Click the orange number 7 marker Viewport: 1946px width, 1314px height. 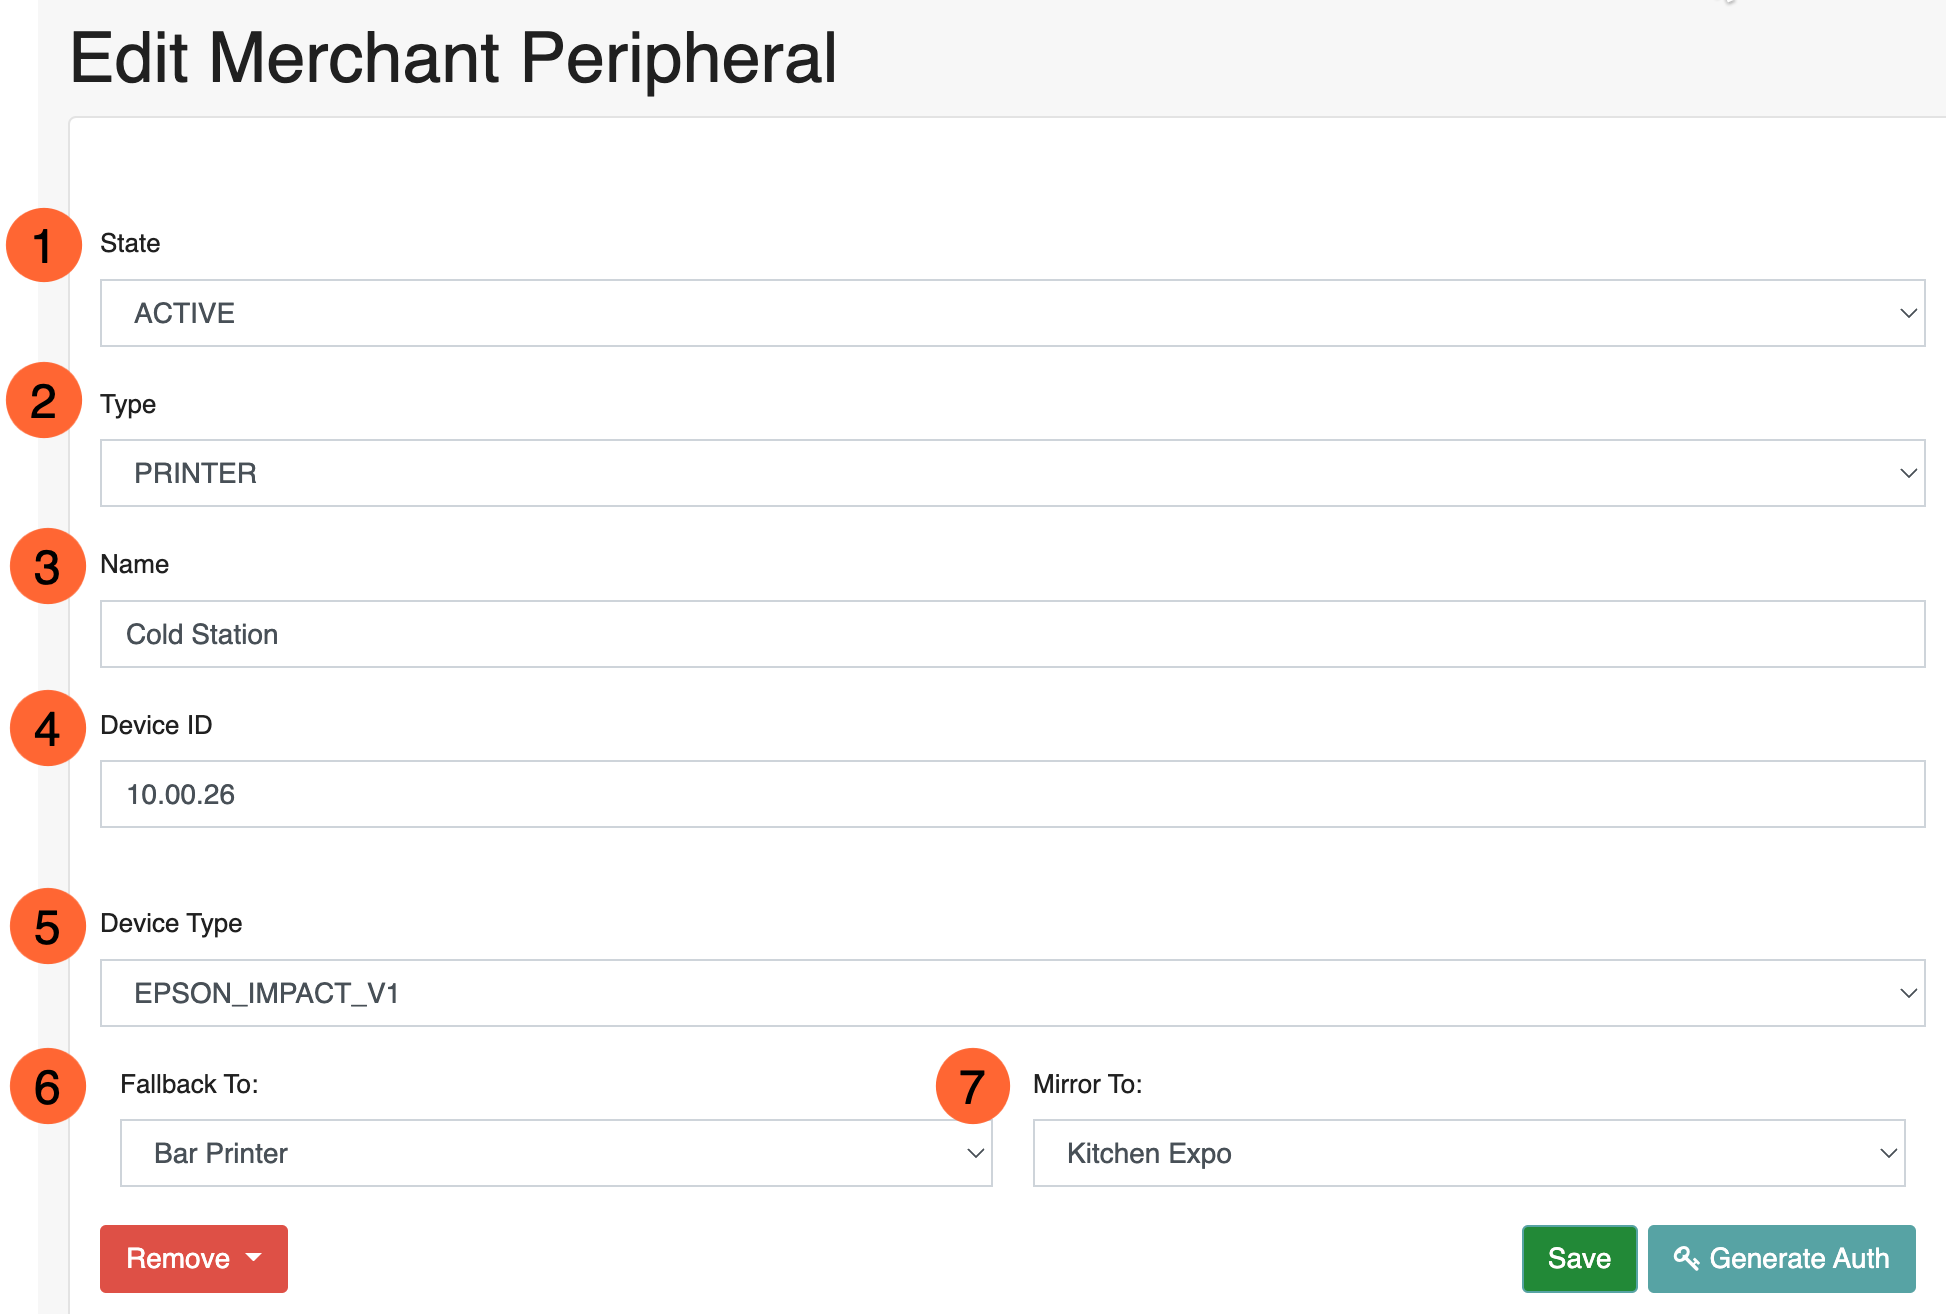[973, 1087]
